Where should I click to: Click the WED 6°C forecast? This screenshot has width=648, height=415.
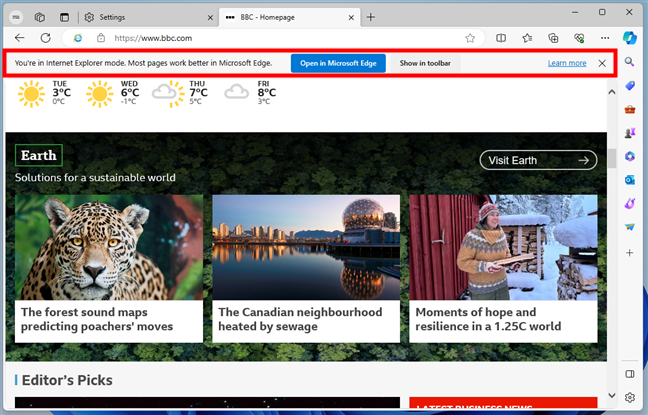[113, 93]
